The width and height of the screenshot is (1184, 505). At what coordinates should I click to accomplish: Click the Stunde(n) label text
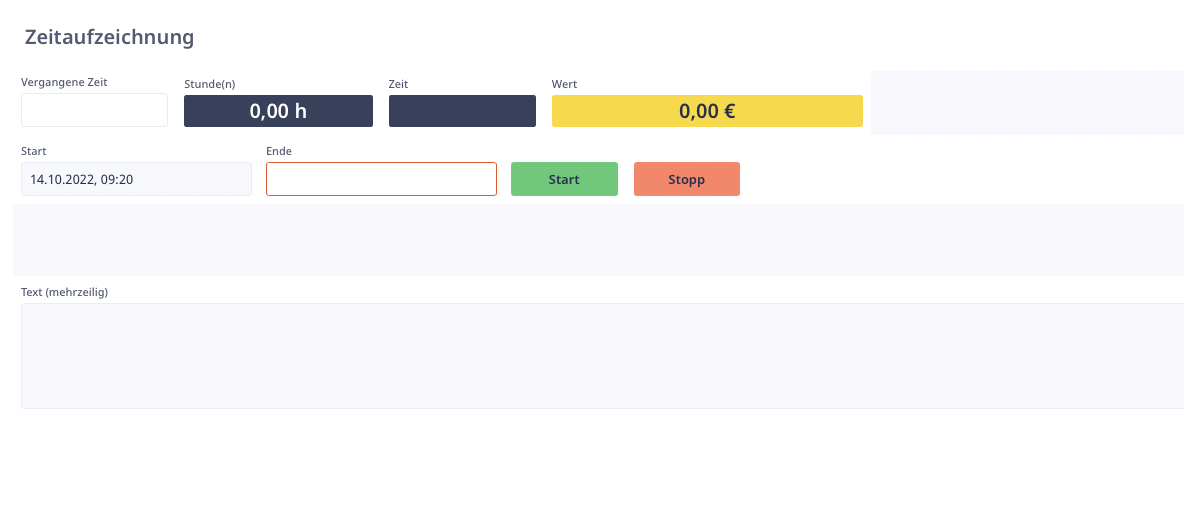point(210,84)
